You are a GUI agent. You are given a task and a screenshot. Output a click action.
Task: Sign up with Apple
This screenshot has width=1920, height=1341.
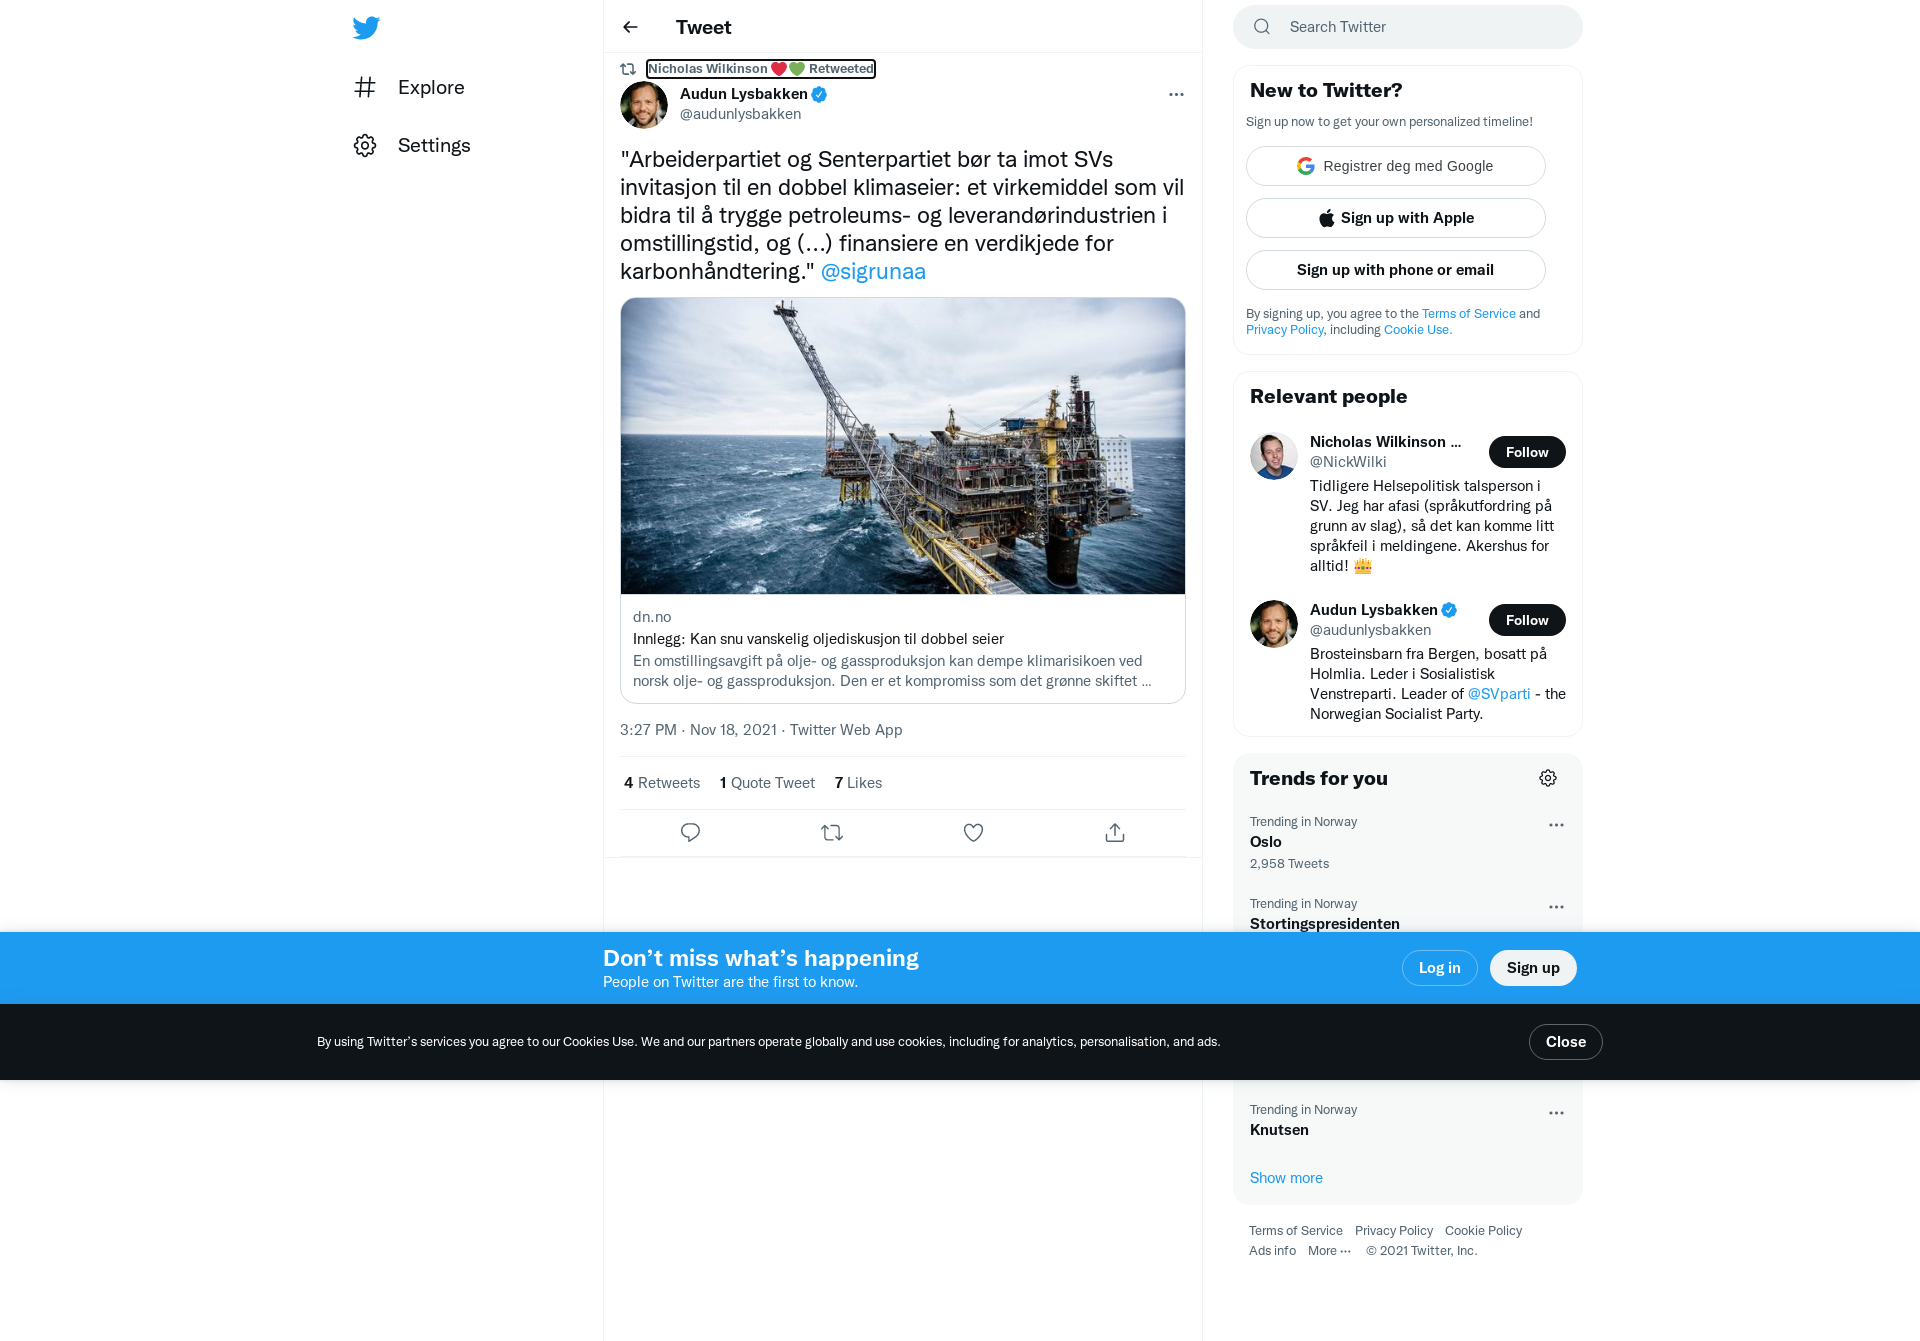[x=1396, y=218]
